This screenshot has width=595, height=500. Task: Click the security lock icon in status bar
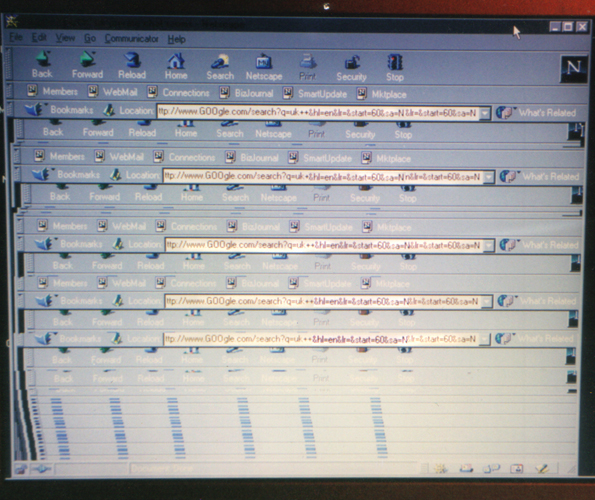[20, 469]
